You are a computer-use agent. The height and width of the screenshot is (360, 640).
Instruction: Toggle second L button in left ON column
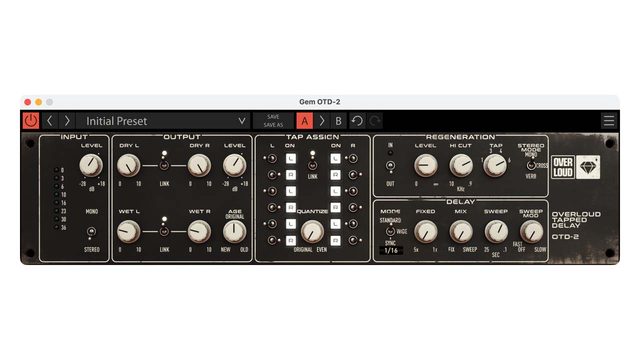(291, 191)
